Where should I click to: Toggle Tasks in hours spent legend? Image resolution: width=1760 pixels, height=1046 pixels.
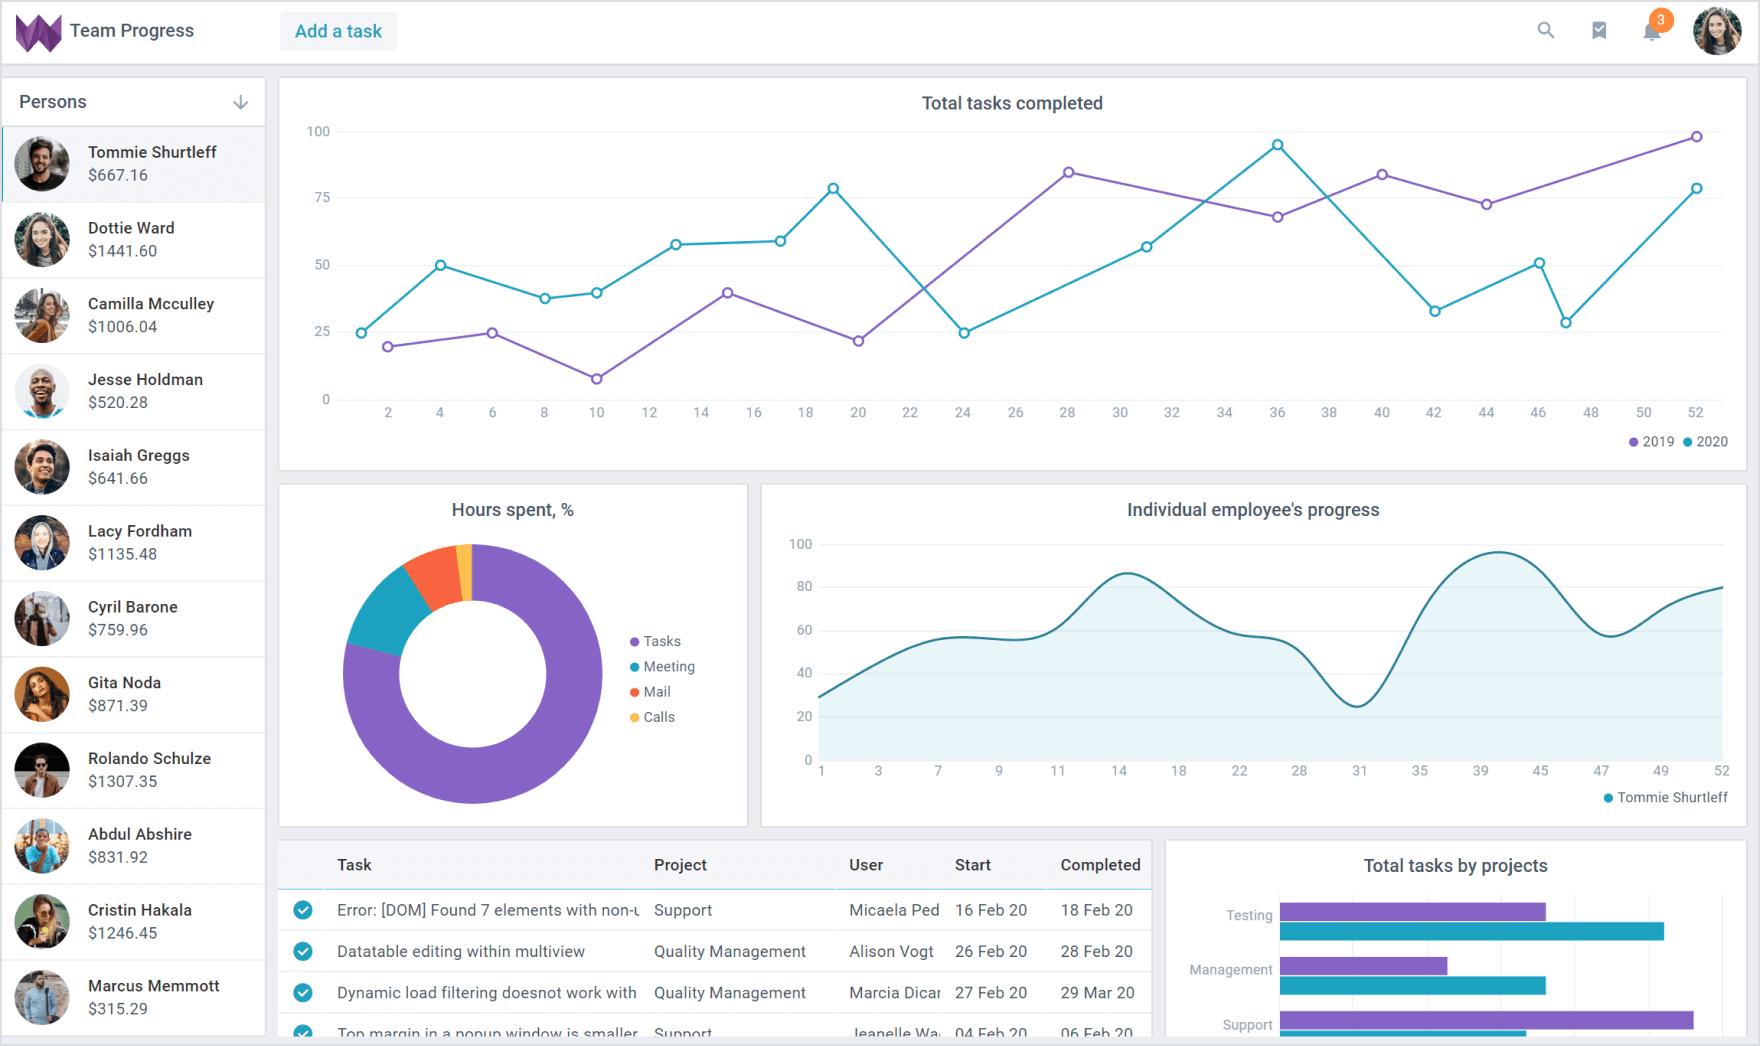(x=655, y=642)
